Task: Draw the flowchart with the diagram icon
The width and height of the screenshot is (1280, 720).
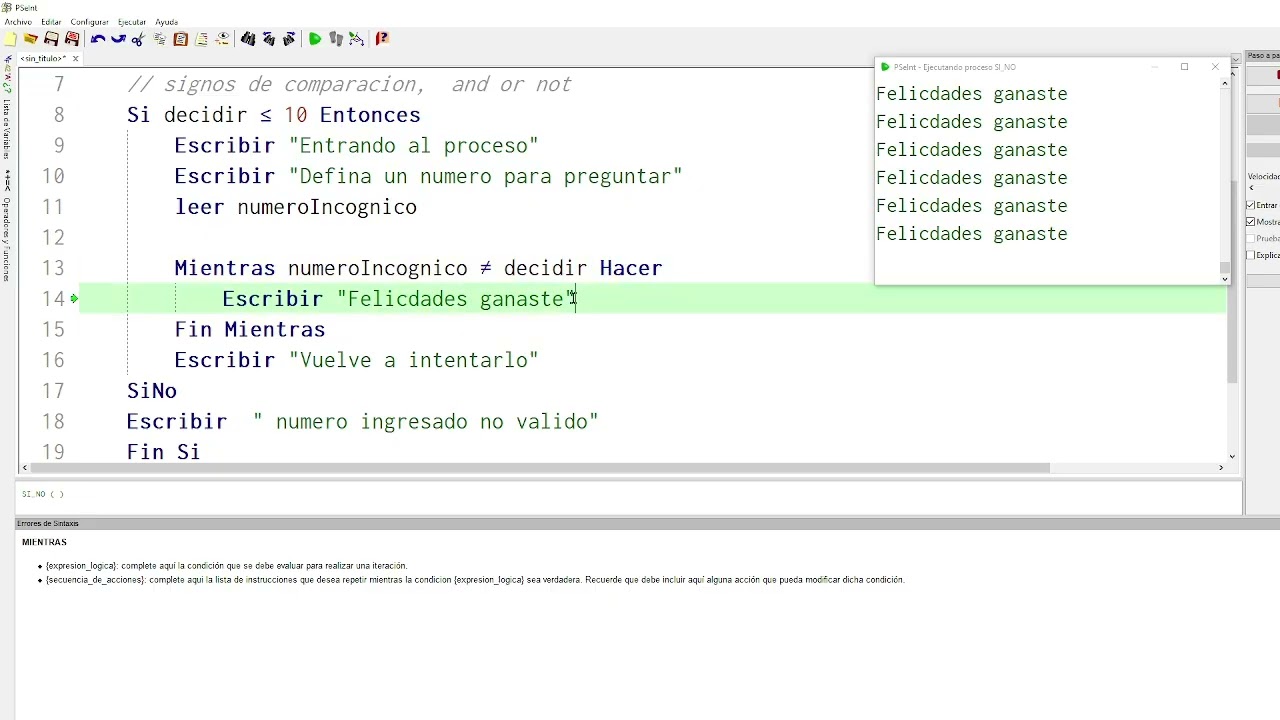Action: [x=356, y=39]
